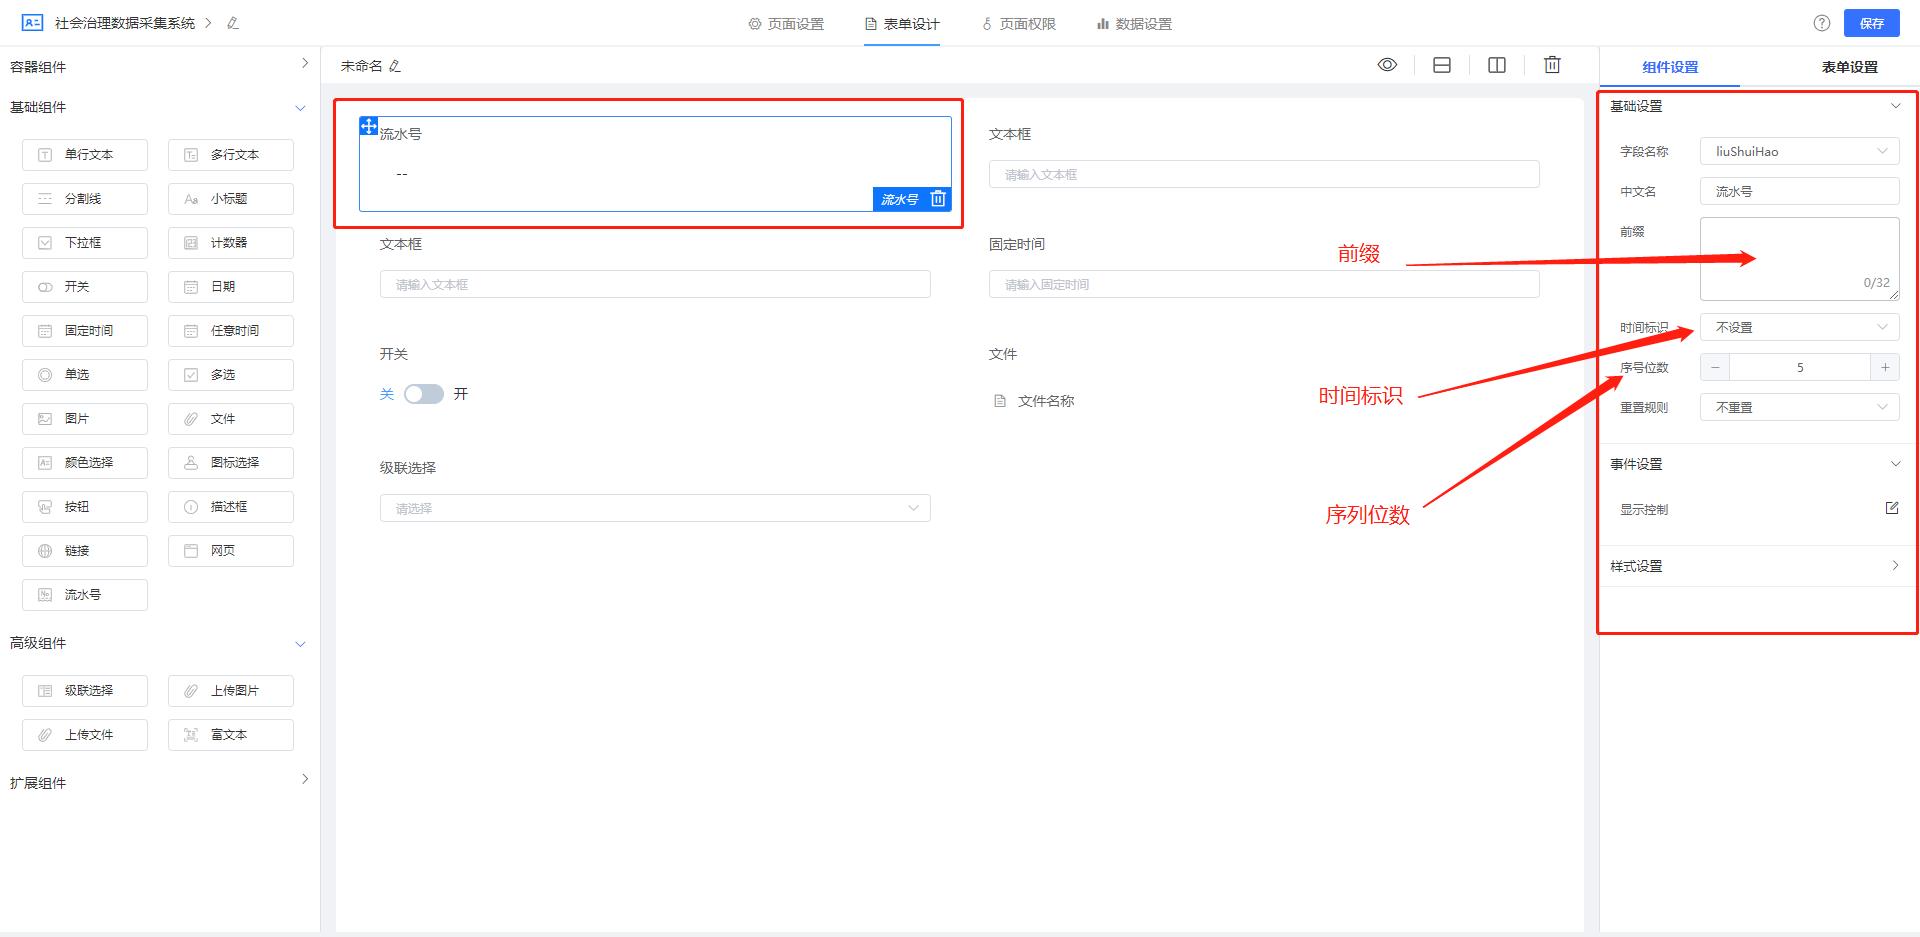Select 单行文本 component
1920x937 pixels.
click(85, 155)
